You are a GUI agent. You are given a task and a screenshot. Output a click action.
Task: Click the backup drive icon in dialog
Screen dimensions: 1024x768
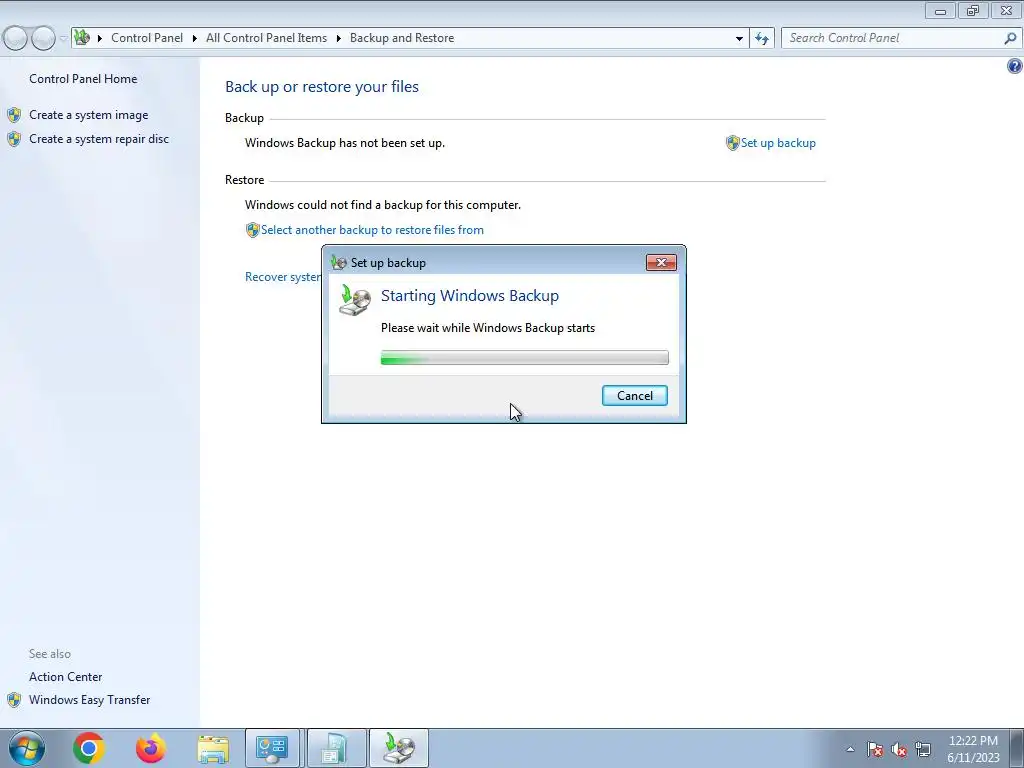pyautogui.click(x=355, y=301)
